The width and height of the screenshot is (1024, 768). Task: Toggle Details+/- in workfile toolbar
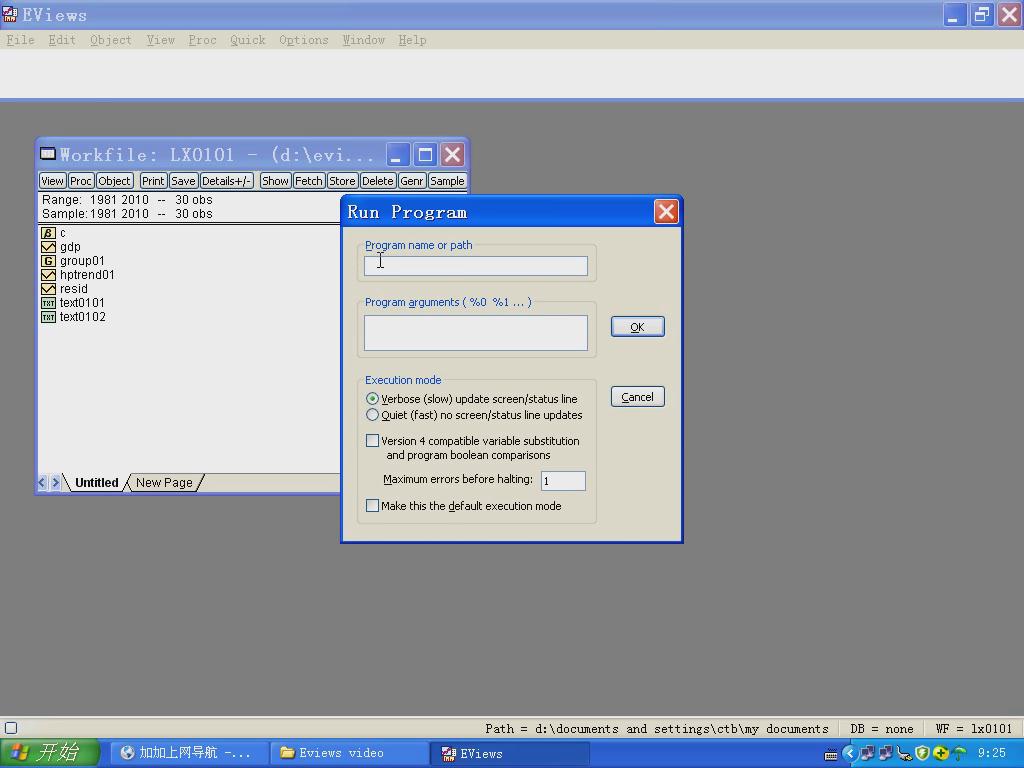click(x=226, y=181)
